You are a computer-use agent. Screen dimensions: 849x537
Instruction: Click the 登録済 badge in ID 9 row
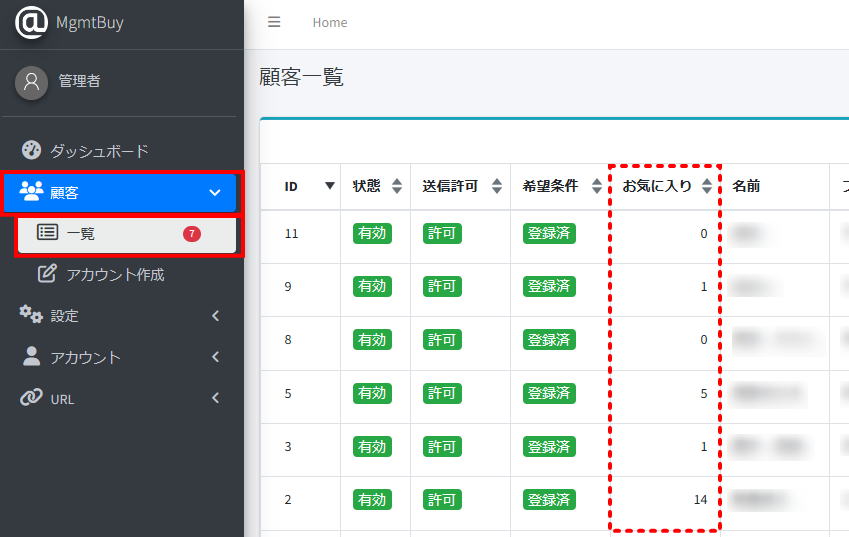click(x=549, y=286)
